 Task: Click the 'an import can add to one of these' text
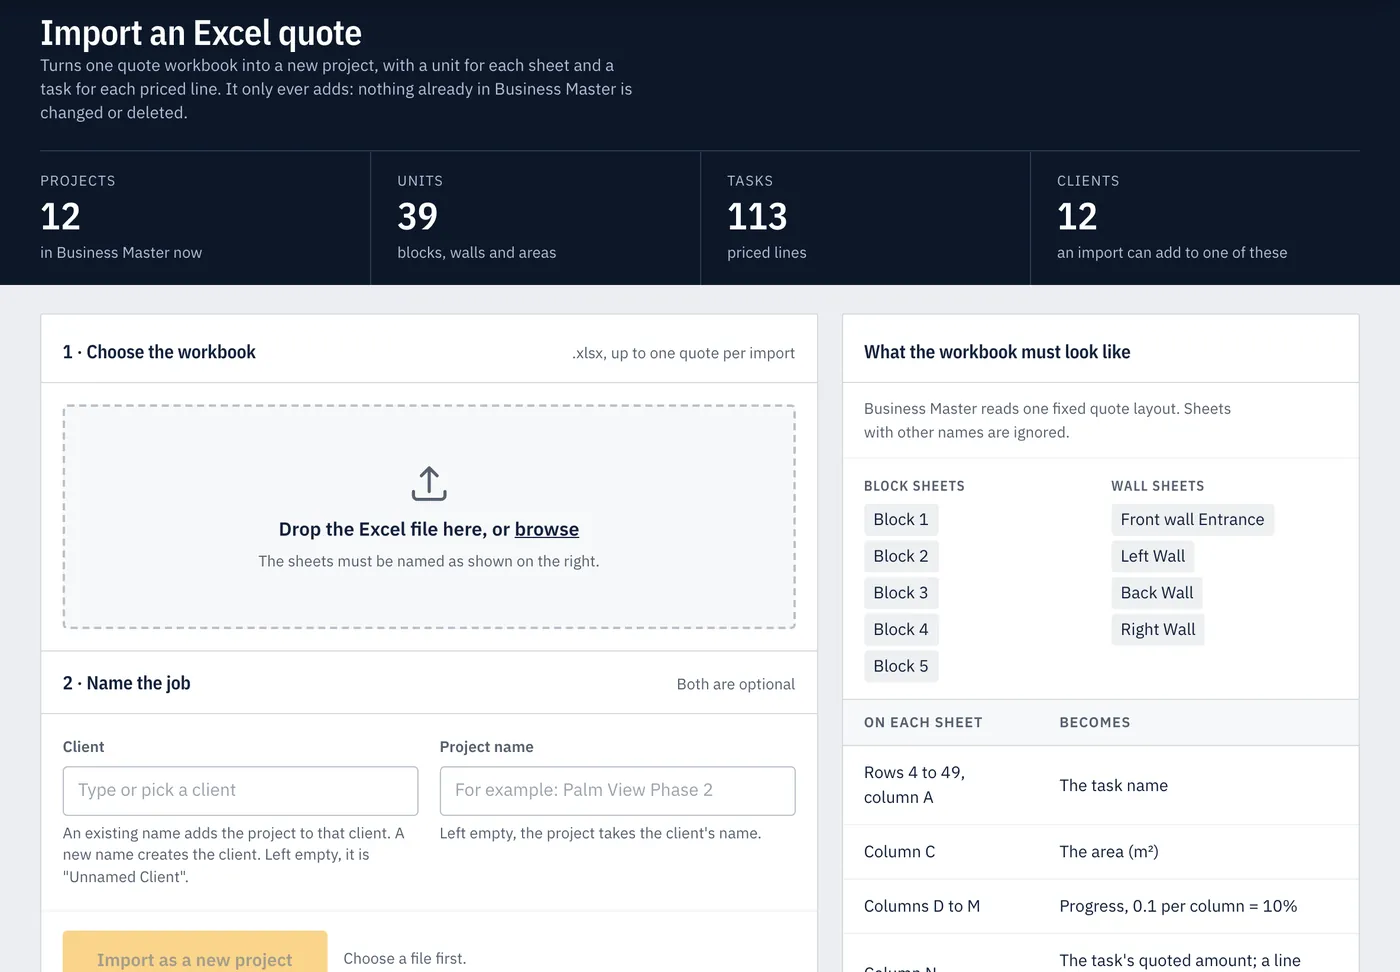[x=1172, y=253]
